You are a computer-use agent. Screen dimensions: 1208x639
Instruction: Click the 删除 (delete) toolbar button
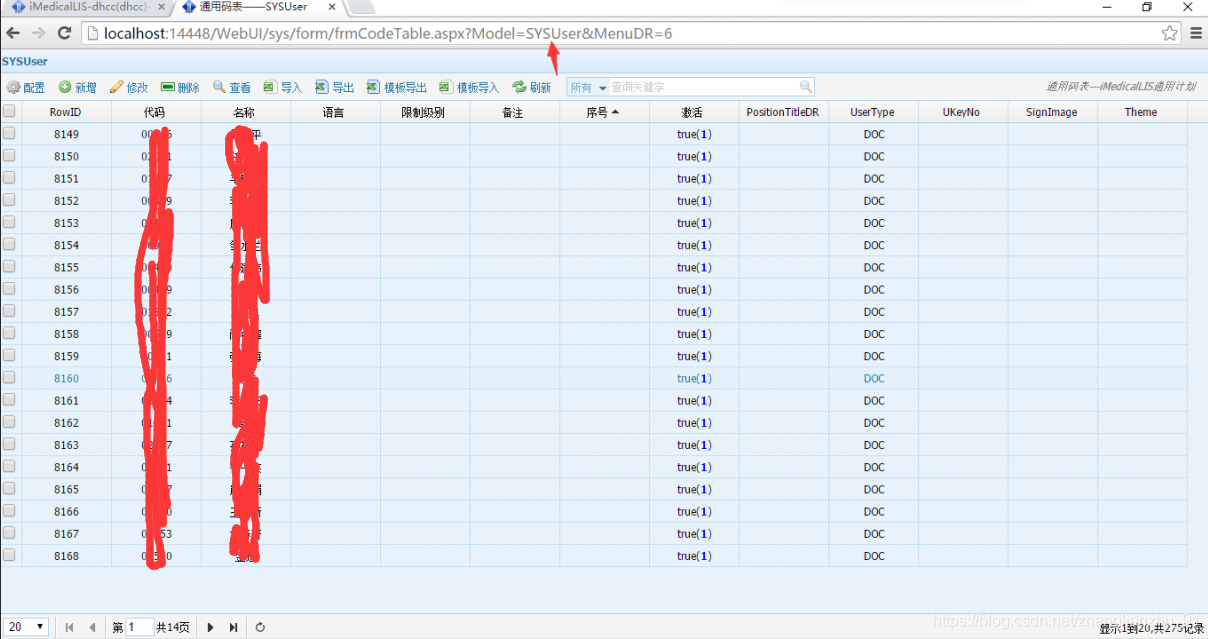pyautogui.click(x=181, y=88)
